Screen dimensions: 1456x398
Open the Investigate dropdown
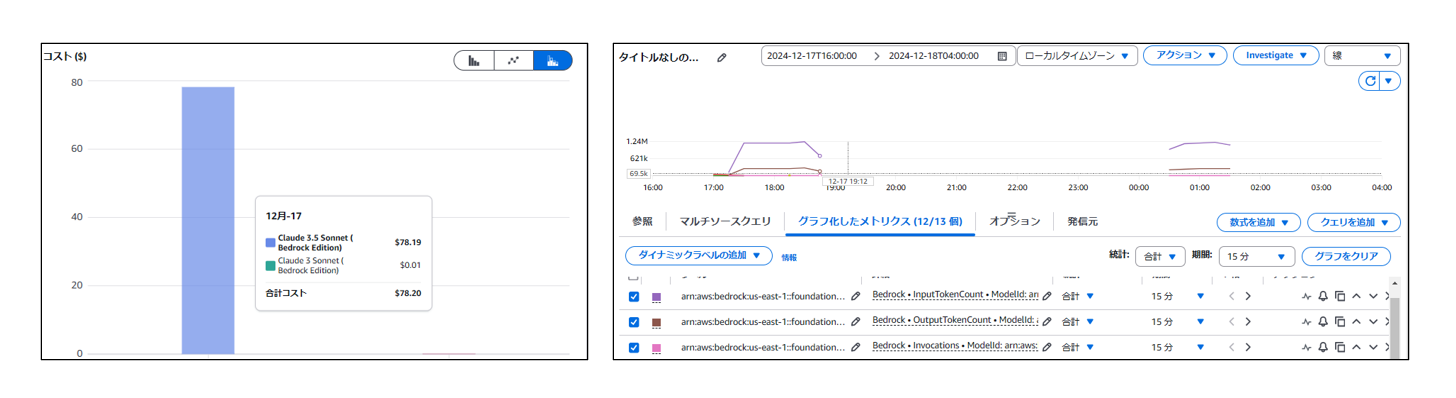1275,56
